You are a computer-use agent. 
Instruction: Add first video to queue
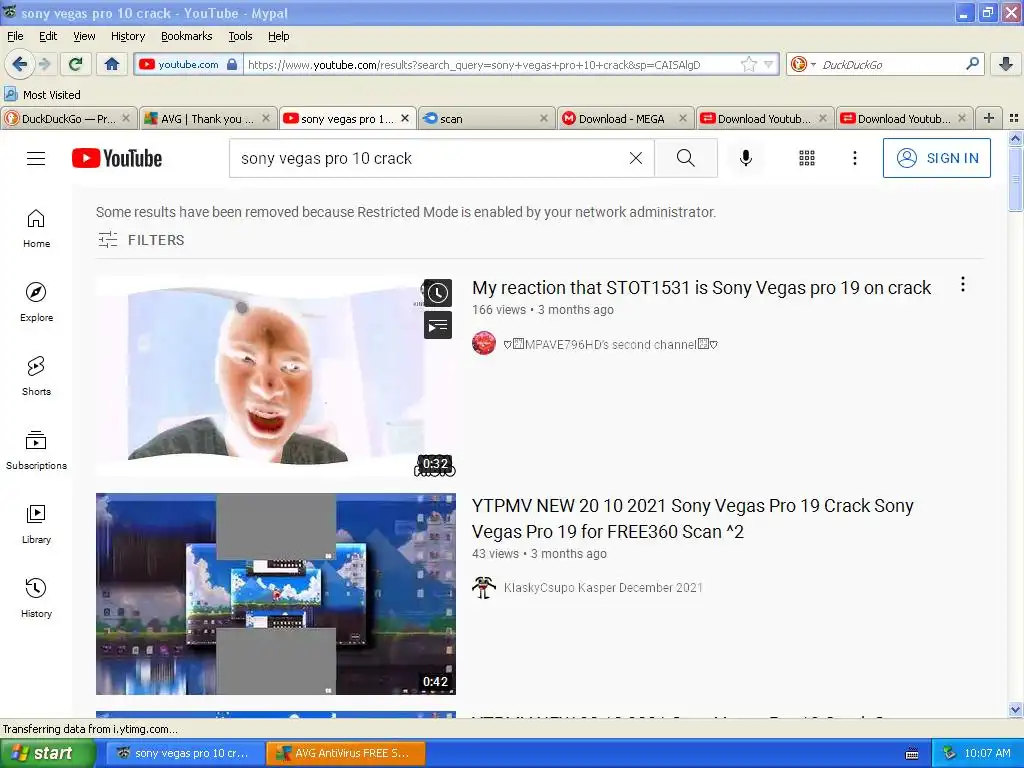click(438, 325)
